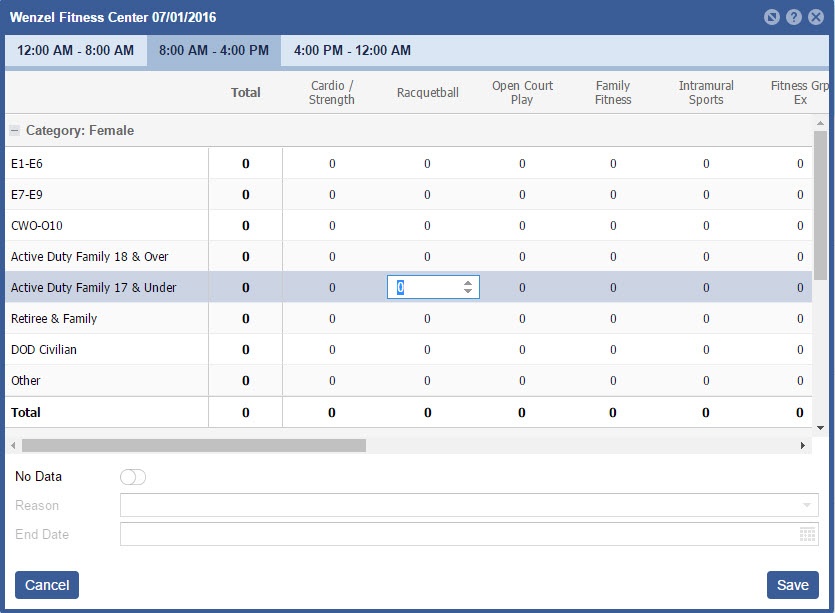
Task: Click the help question mark icon
Action: click(x=793, y=18)
